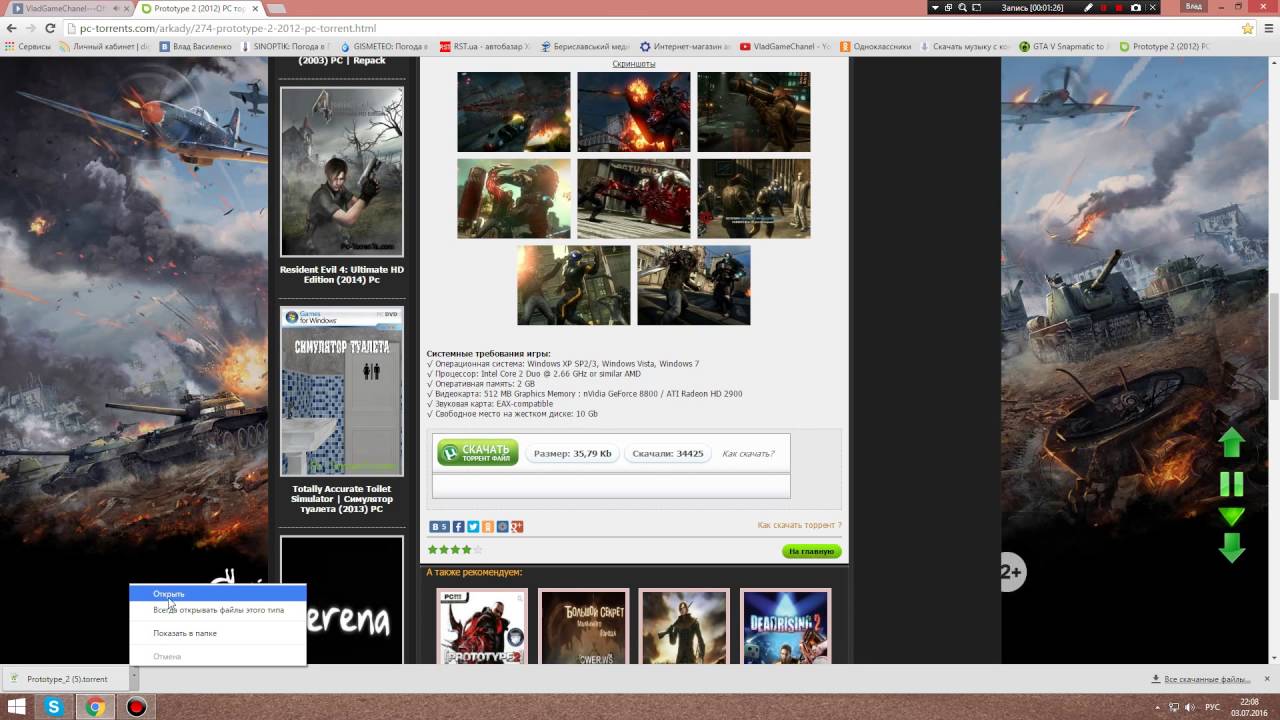1280x720 pixels.
Task: Reload the page with the refresh icon
Action: coord(50,28)
